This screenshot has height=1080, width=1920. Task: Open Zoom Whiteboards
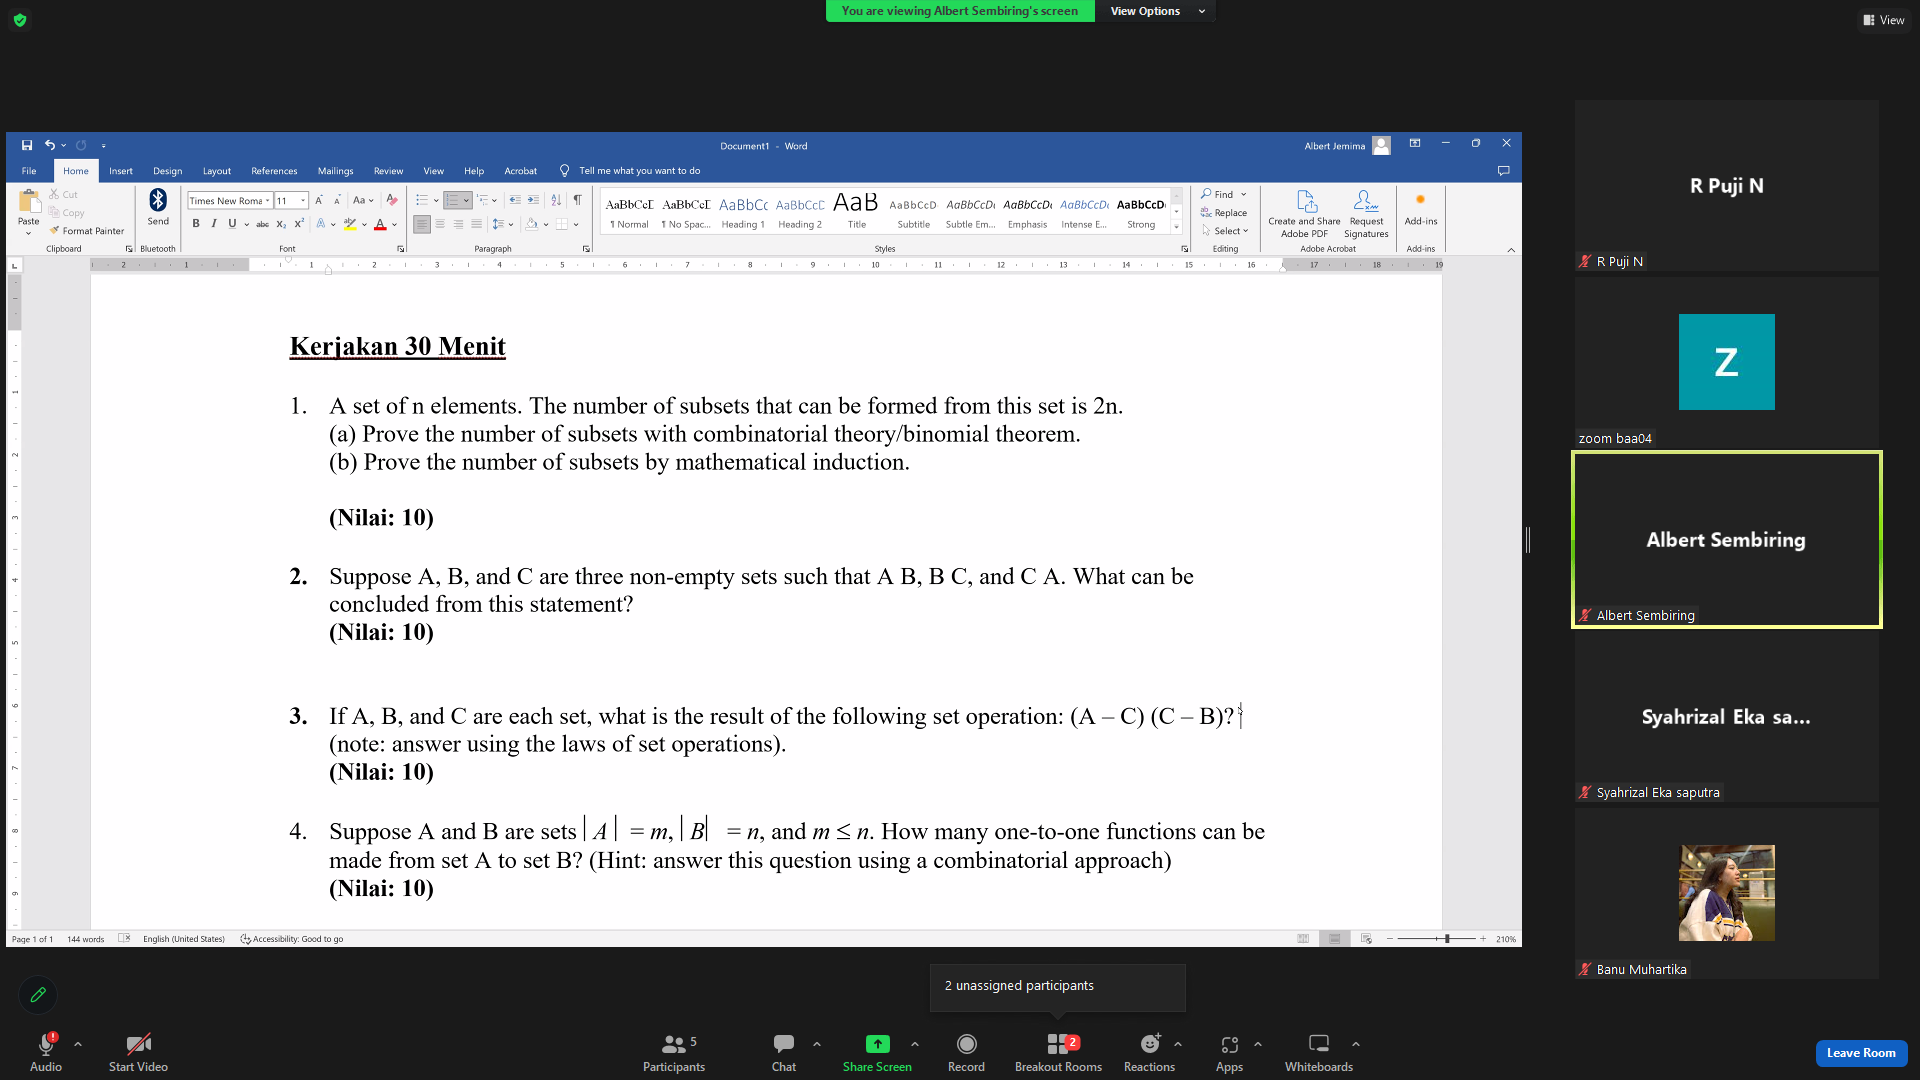(x=1319, y=1053)
